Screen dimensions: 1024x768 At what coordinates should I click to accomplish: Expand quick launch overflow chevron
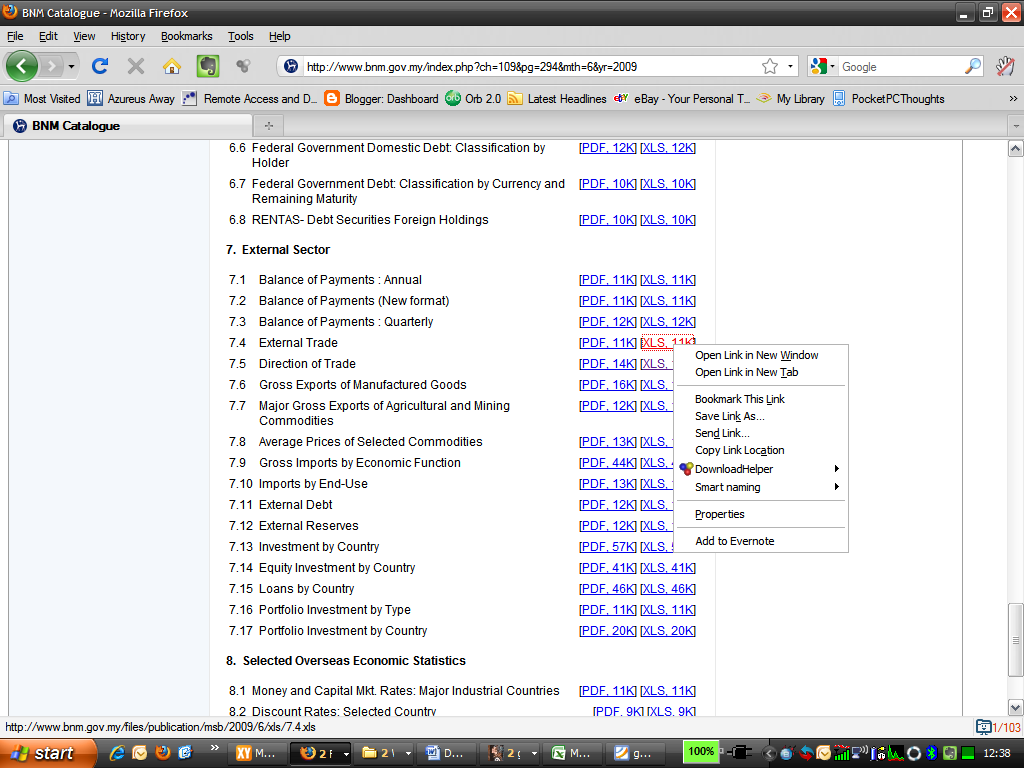pyautogui.click(x=214, y=748)
